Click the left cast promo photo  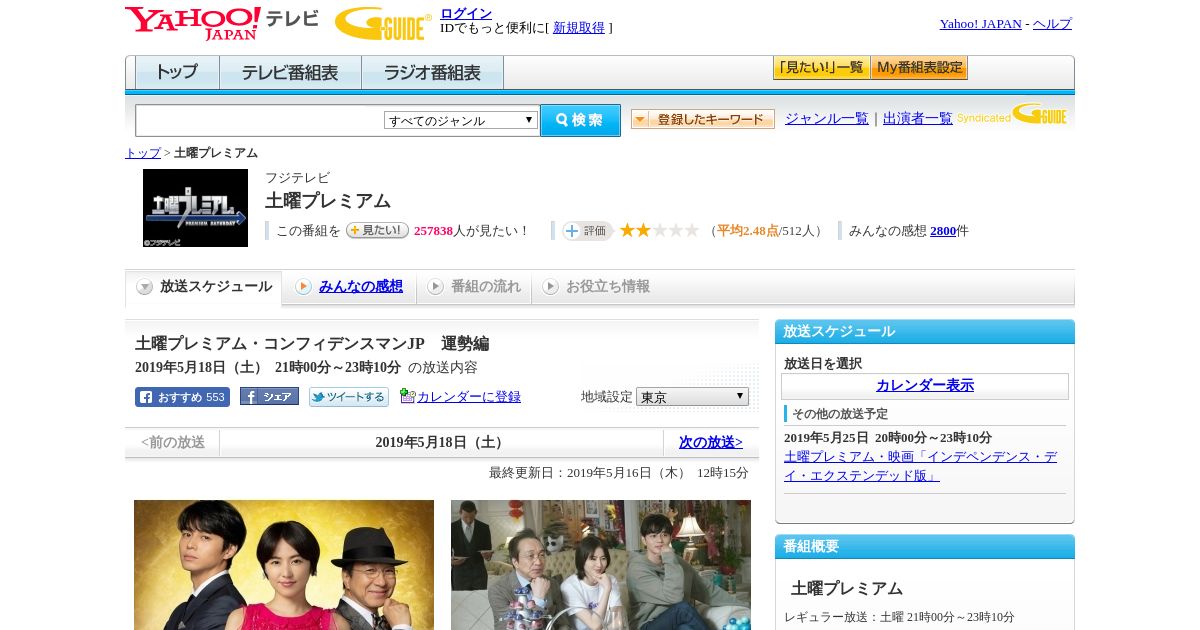284,565
